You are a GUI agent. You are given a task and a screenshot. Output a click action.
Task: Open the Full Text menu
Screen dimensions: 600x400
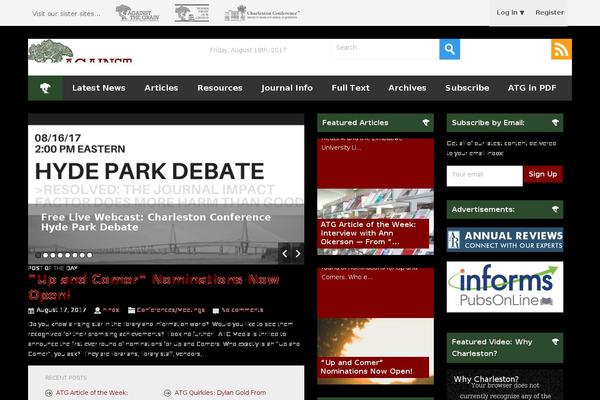[x=351, y=88]
